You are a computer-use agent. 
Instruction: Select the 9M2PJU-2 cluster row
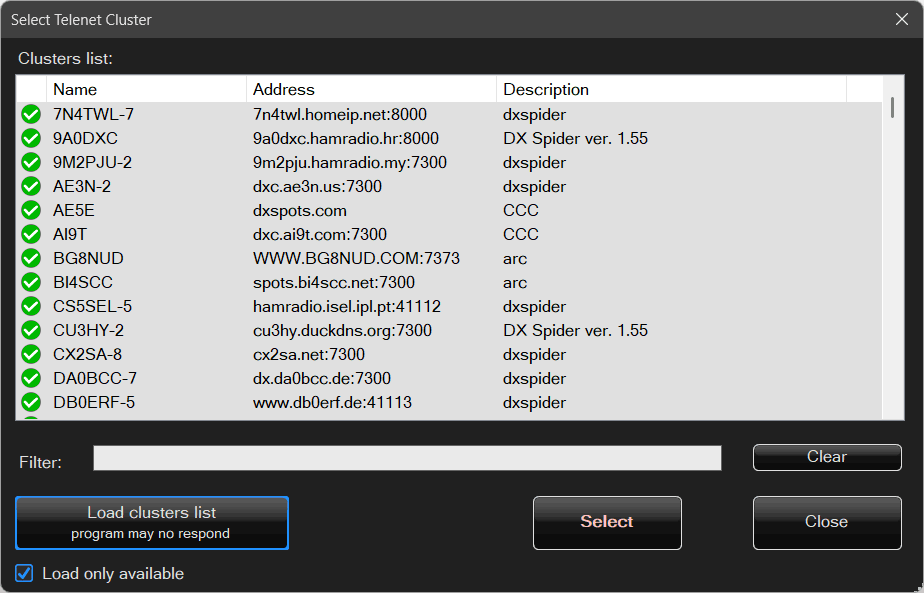[x=93, y=163]
